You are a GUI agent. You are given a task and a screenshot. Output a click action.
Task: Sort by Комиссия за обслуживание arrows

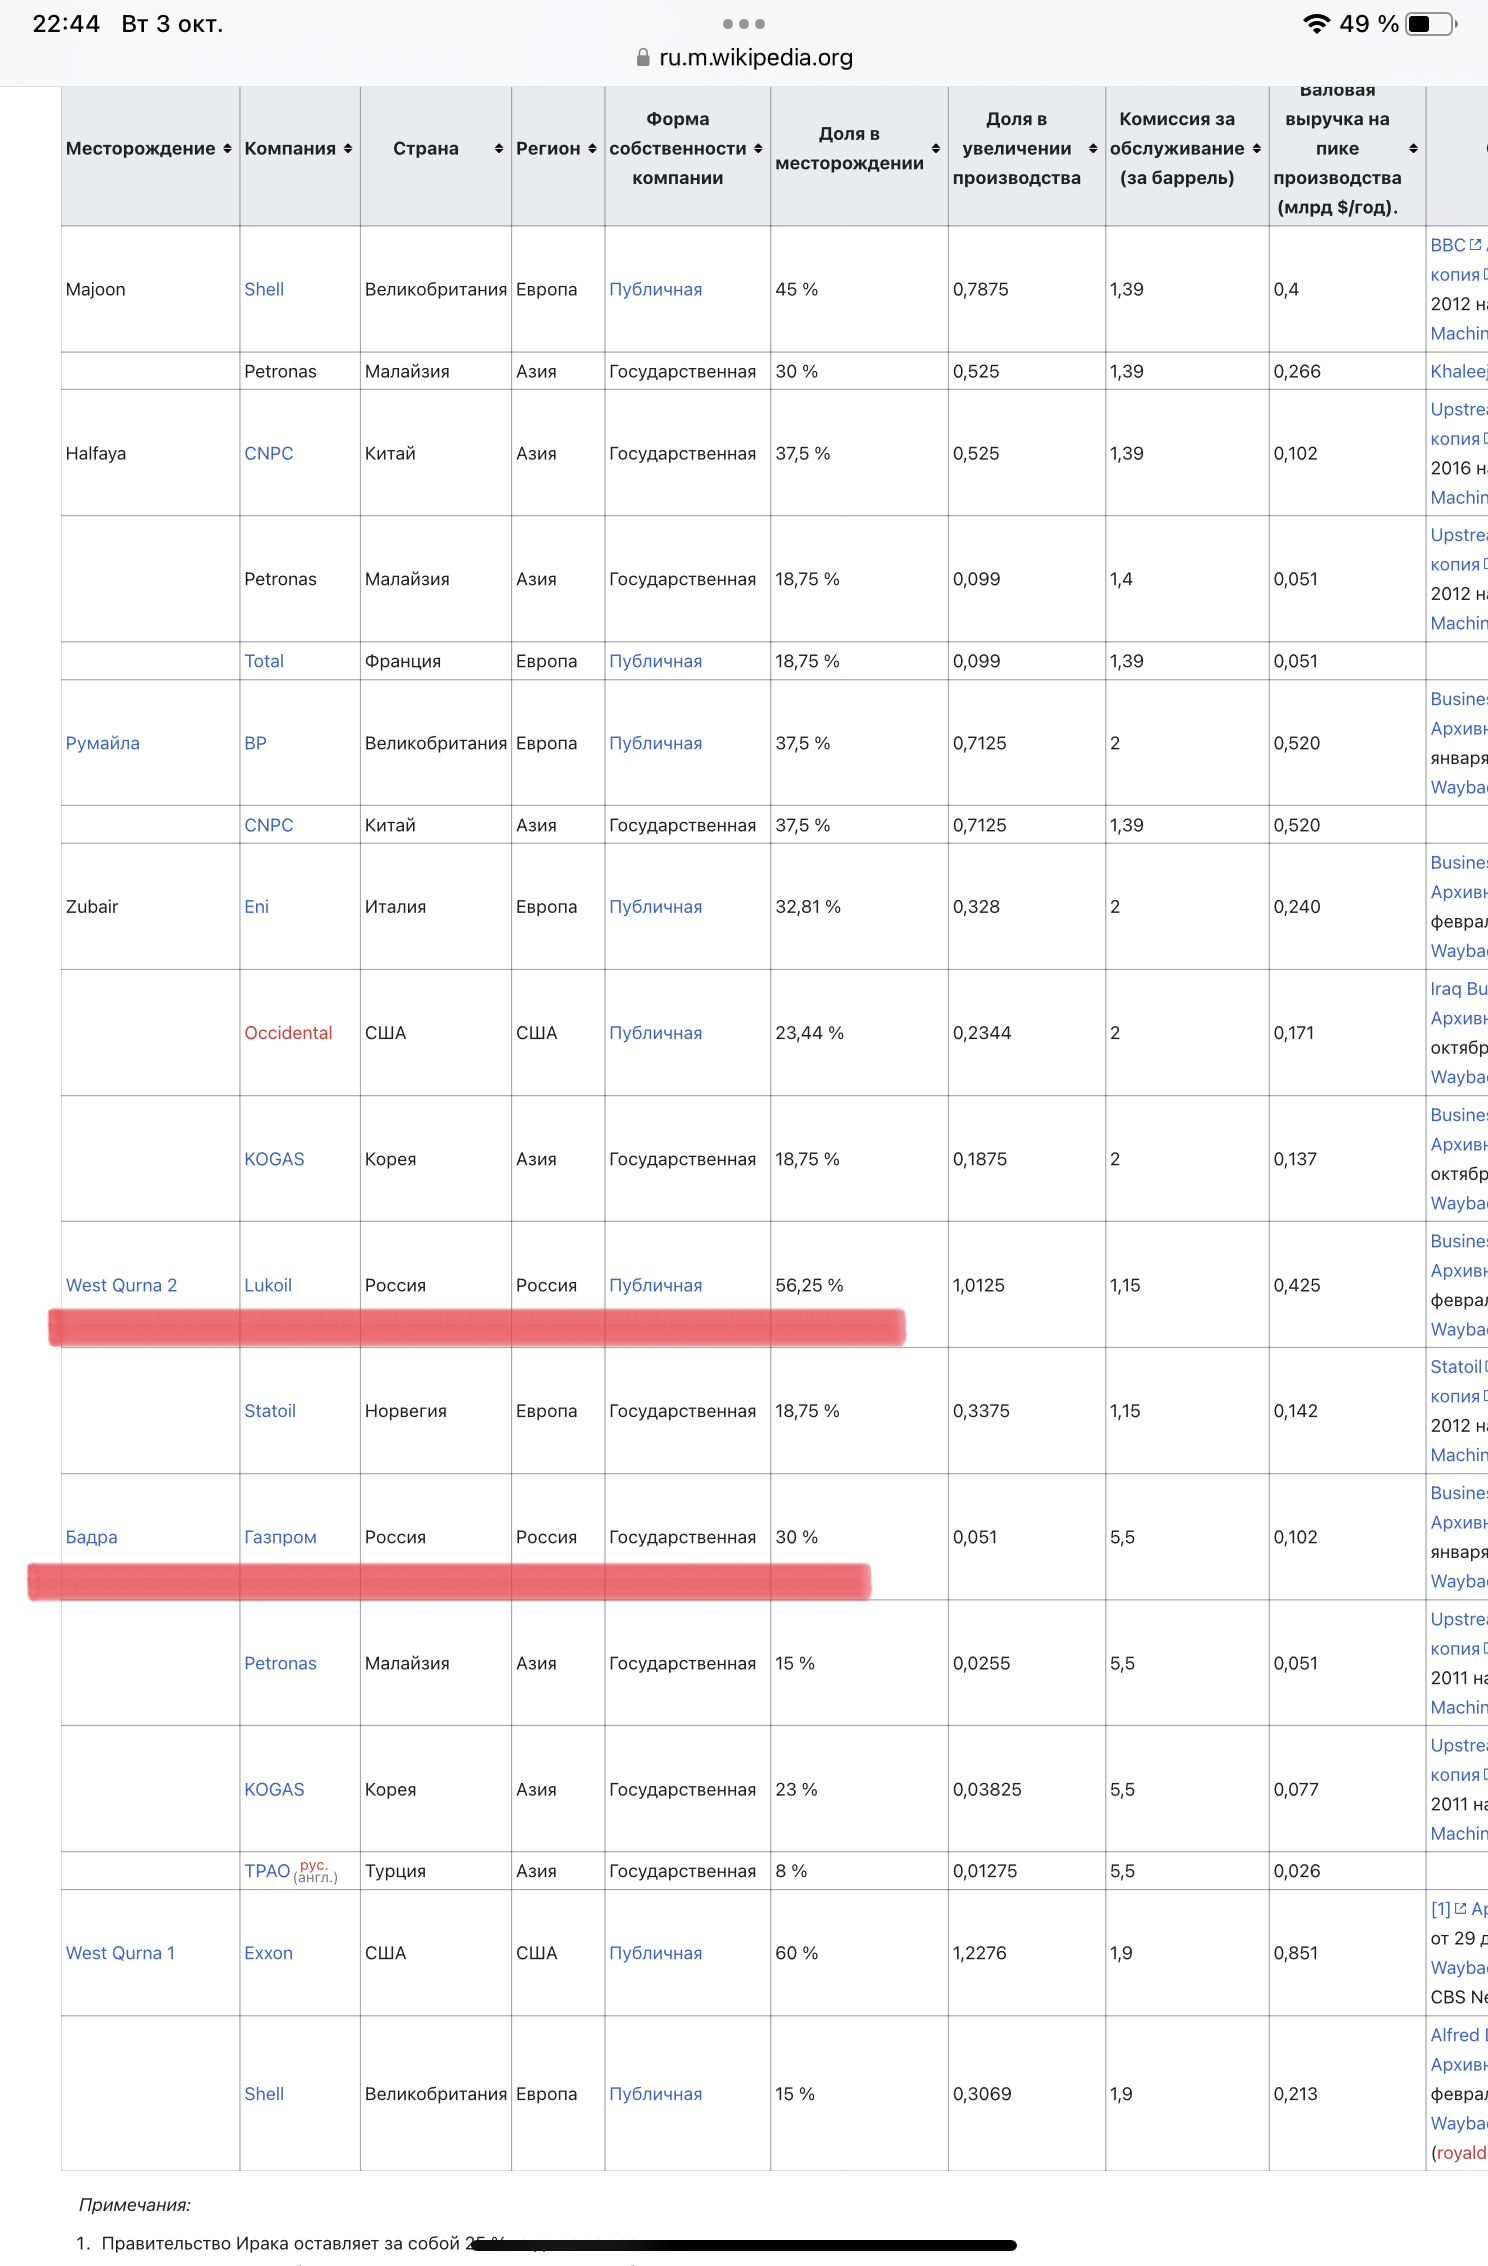(1257, 149)
